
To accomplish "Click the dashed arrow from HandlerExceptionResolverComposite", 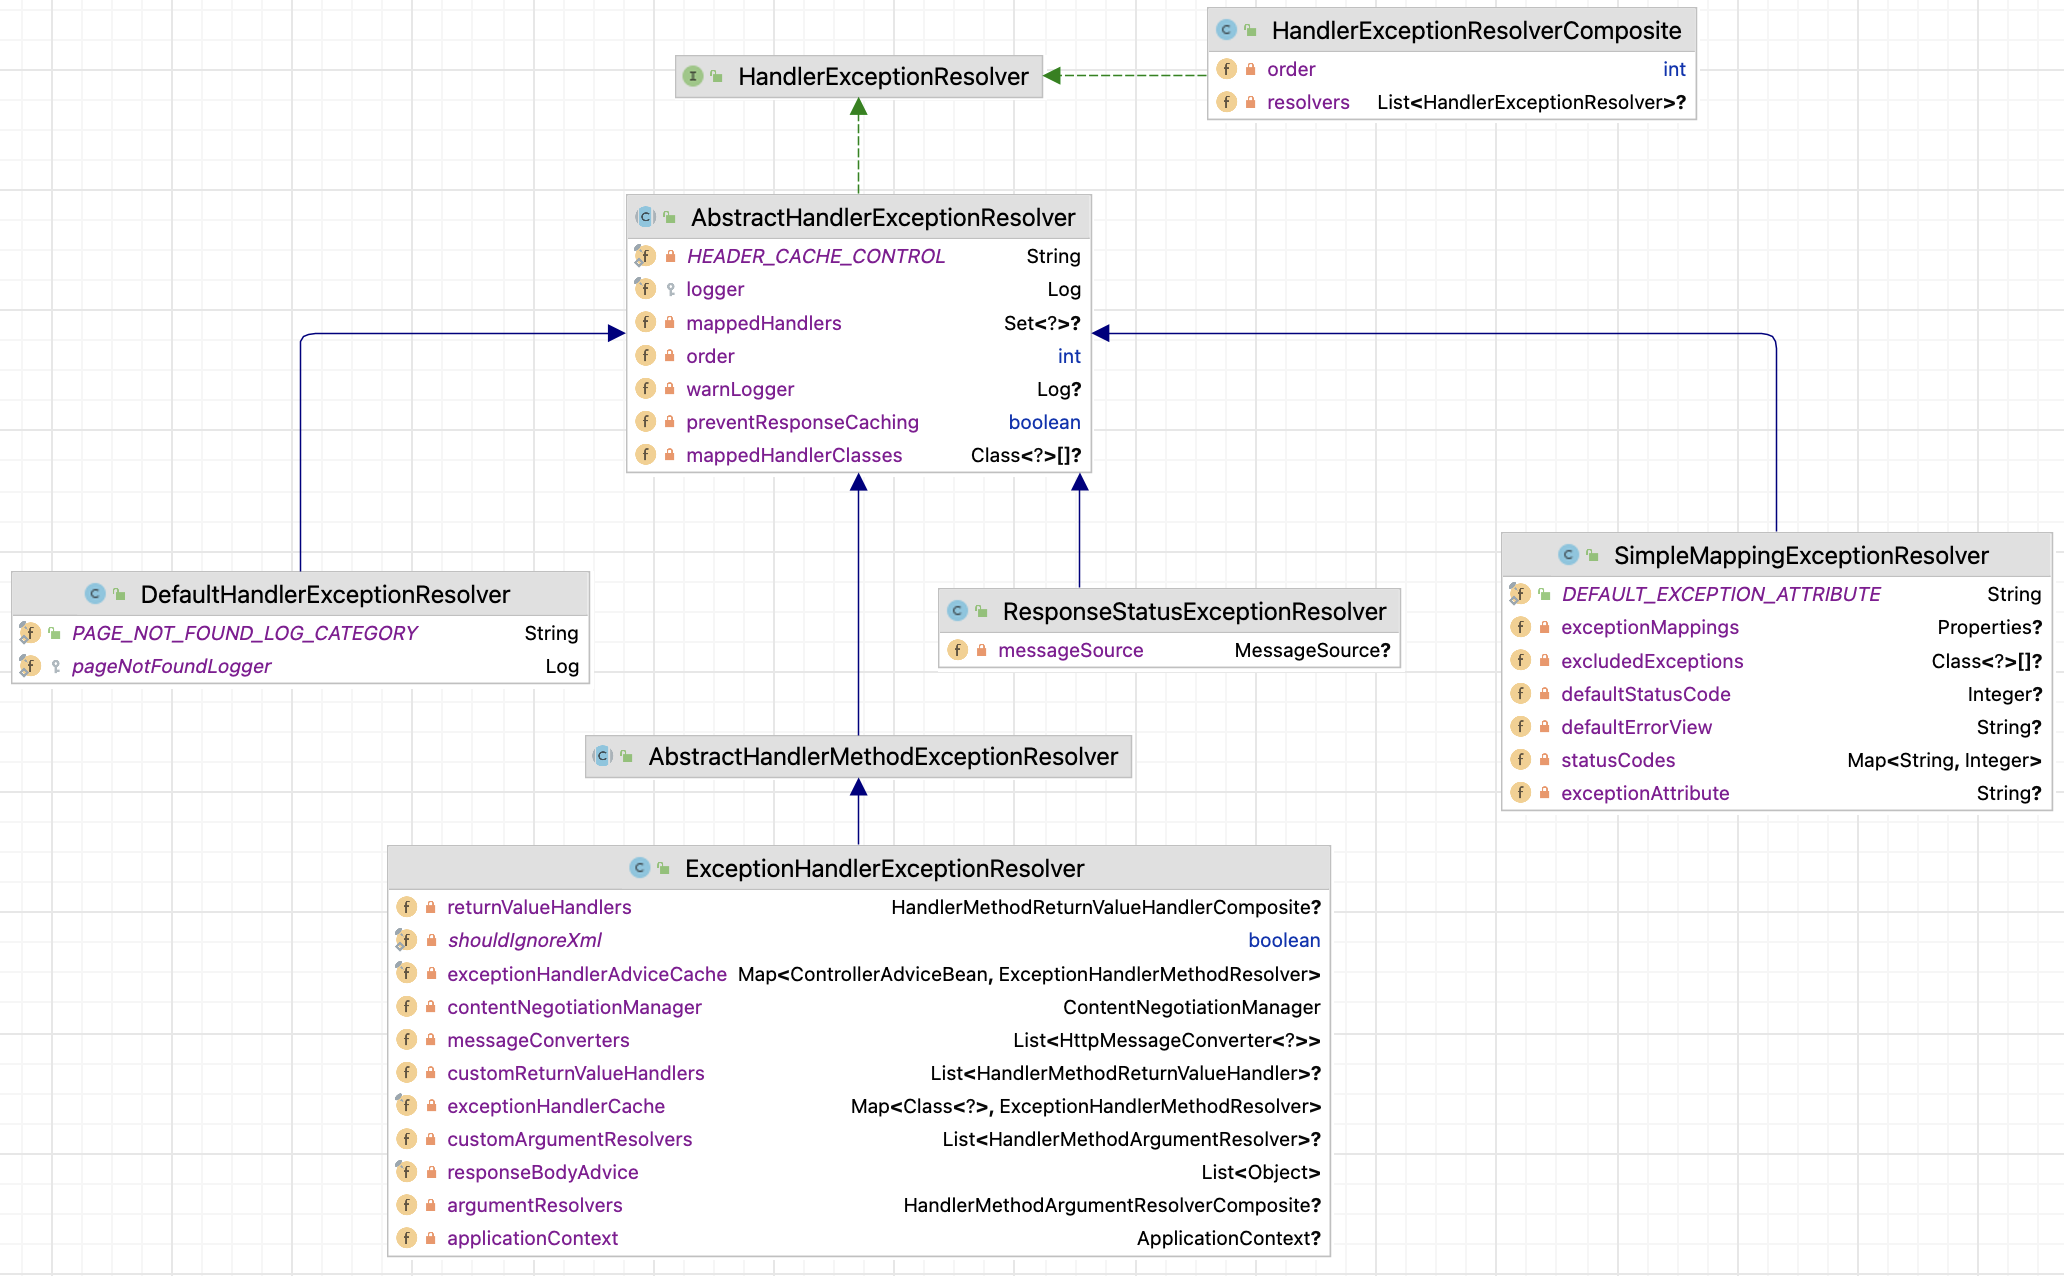I will 1130,75.
